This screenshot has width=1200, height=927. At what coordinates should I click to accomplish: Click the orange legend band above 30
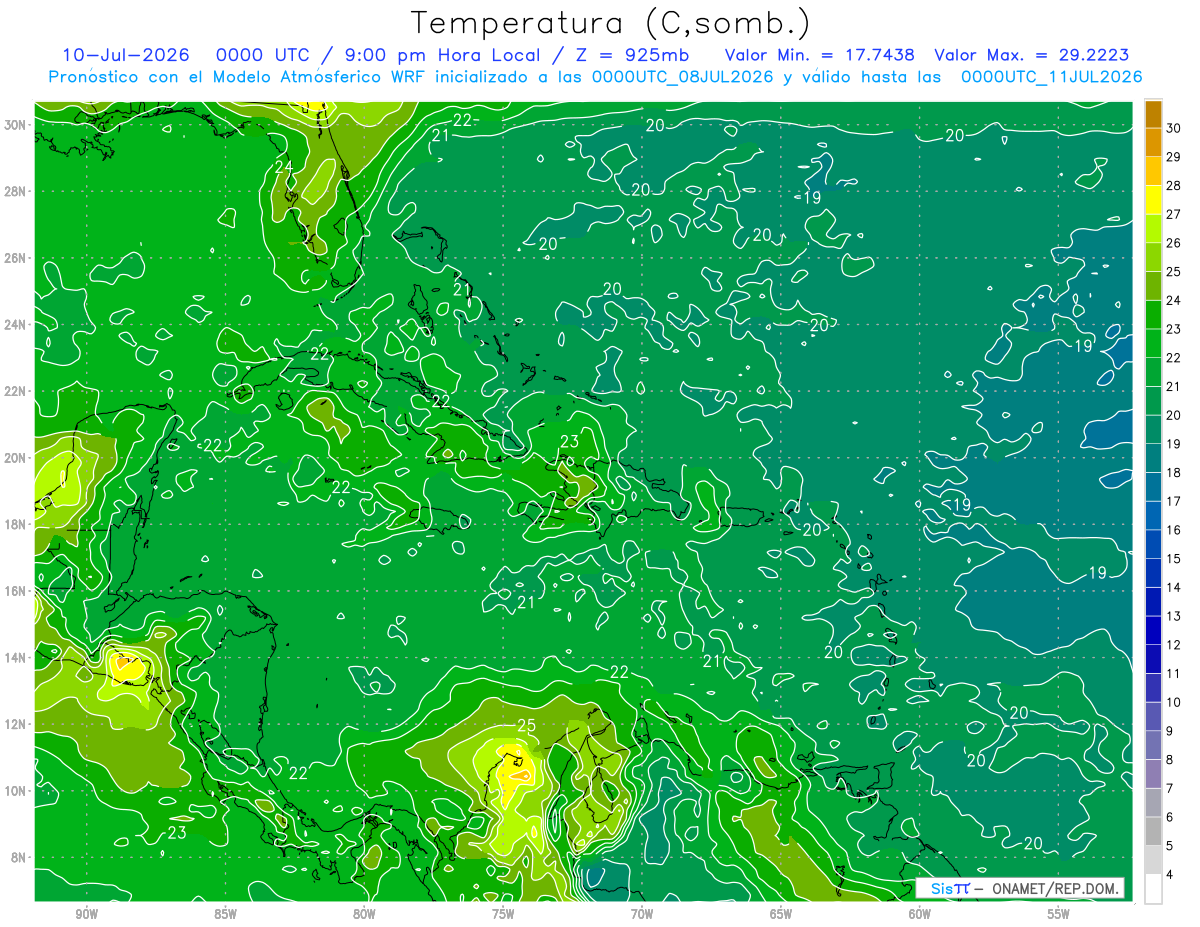[x=1154, y=114]
